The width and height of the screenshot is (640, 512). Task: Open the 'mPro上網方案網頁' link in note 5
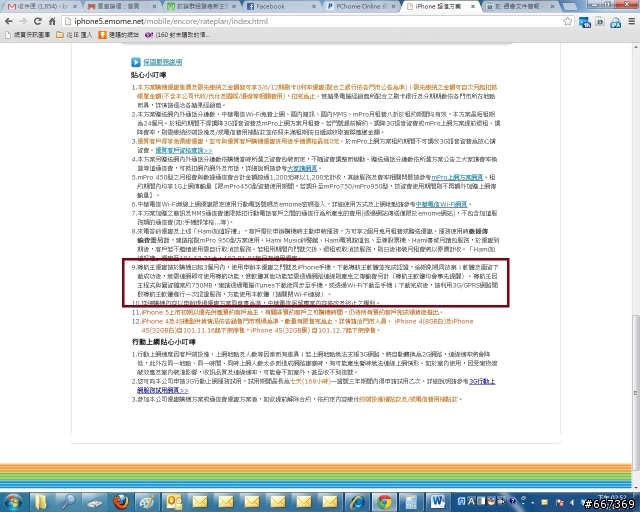pos(457,177)
